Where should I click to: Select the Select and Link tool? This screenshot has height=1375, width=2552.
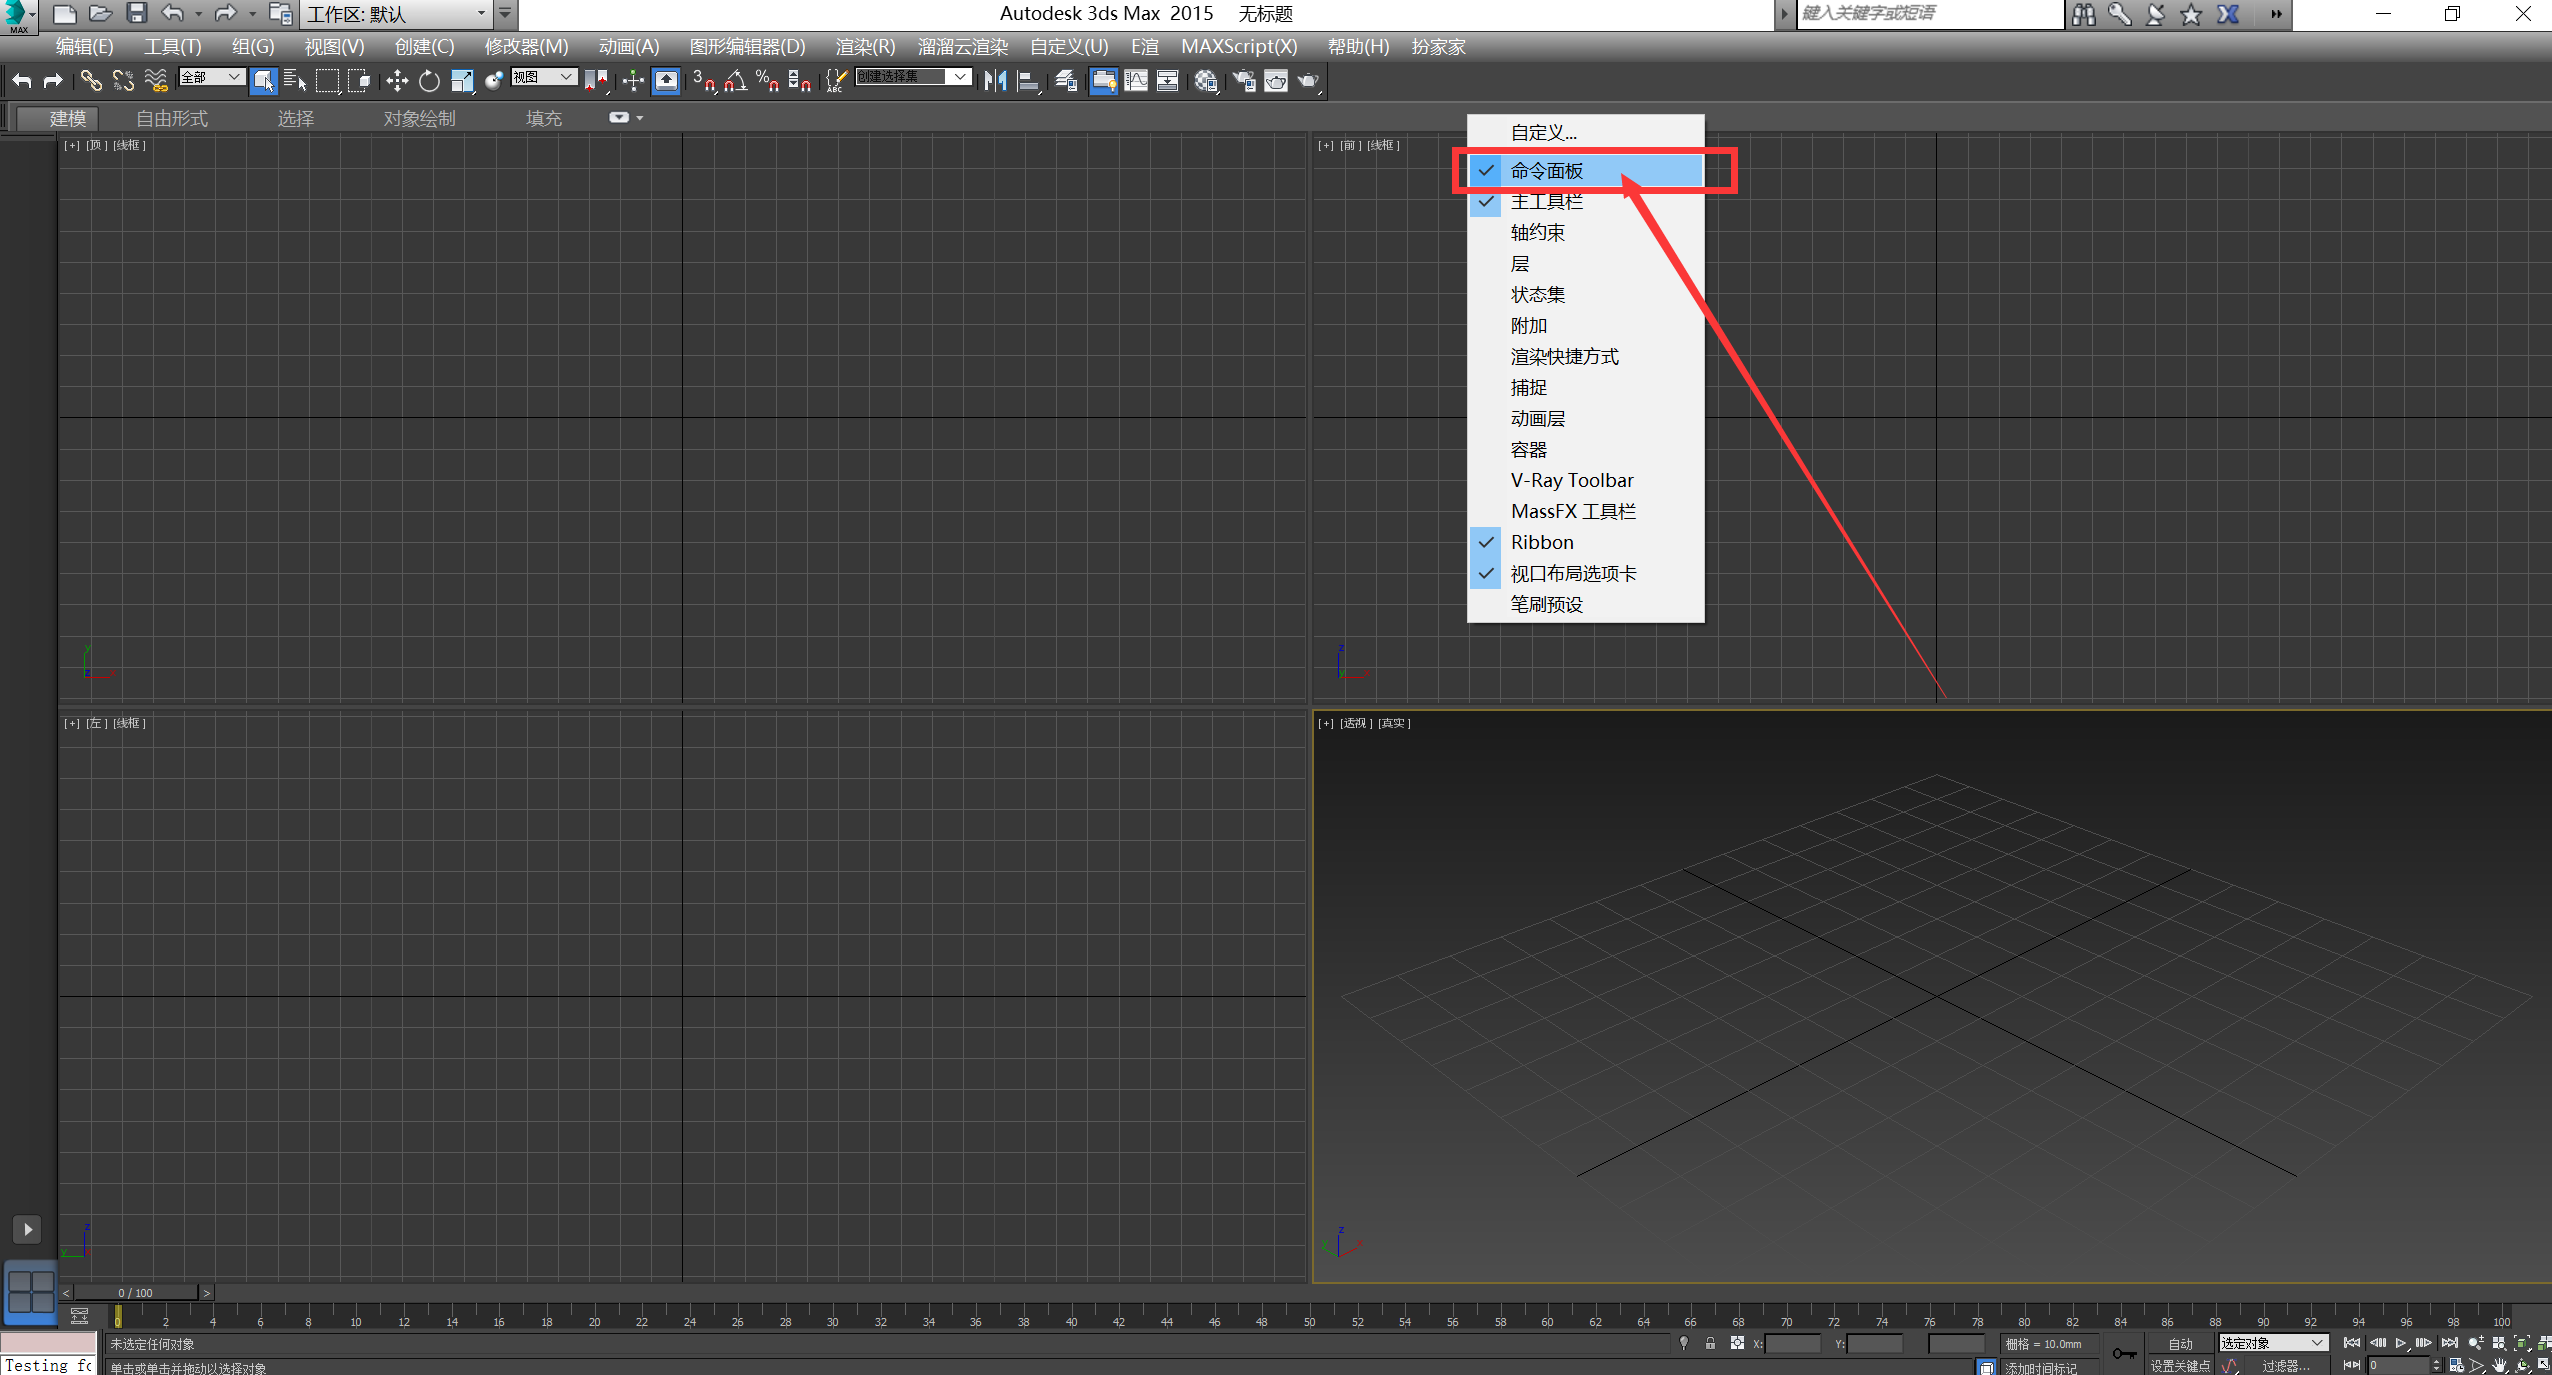pos(91,81)
